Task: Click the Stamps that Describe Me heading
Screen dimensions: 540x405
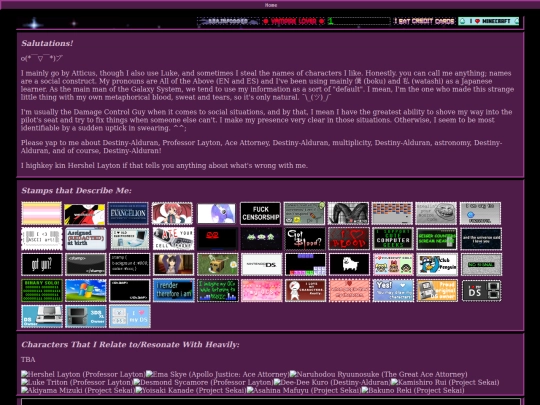Action: pyautogui.click(x=76, y=190)
